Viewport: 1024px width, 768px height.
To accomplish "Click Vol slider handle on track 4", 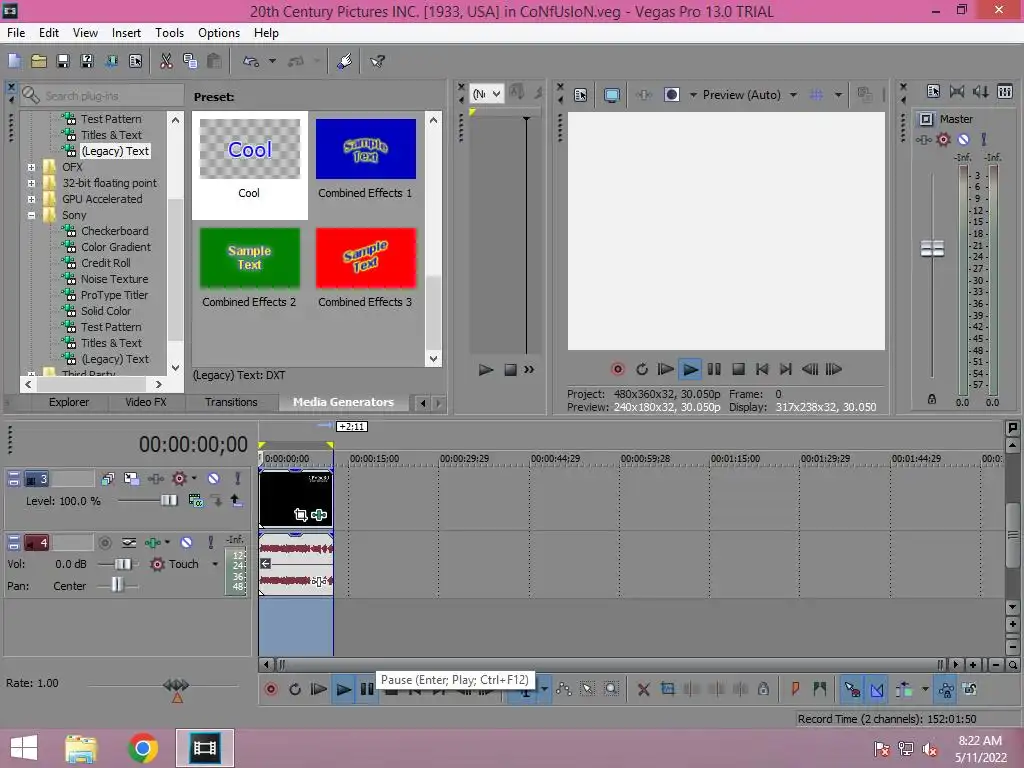I will [123, 564].
